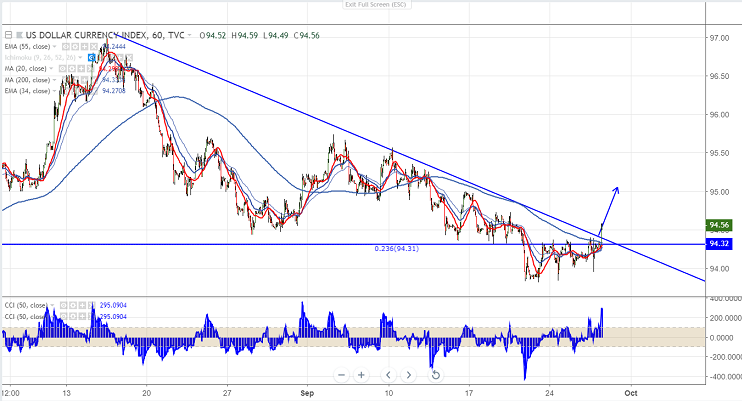Hide the second CCI (50, close) via its eye icon
This screenshot has width=742, height=401.
click(x=64, y=316)
